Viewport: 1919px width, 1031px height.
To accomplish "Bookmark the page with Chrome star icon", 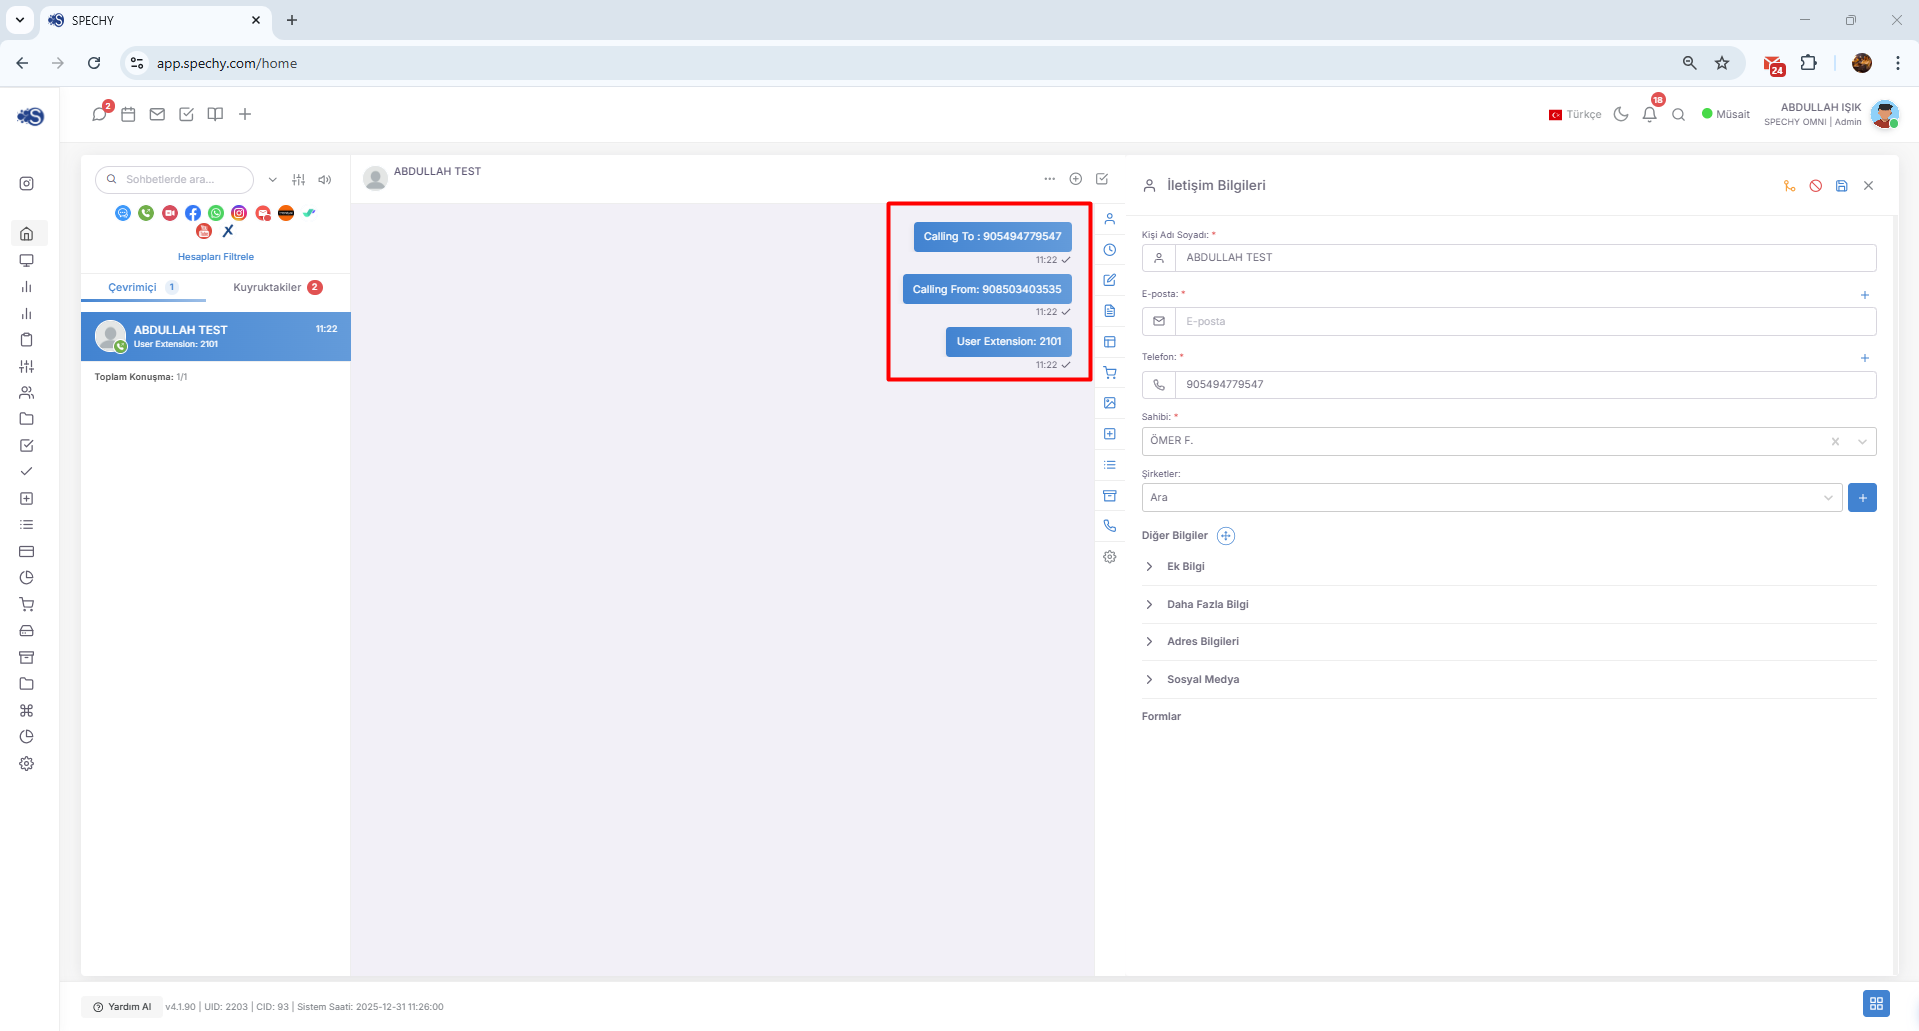I will click(x=1722, y=63).
